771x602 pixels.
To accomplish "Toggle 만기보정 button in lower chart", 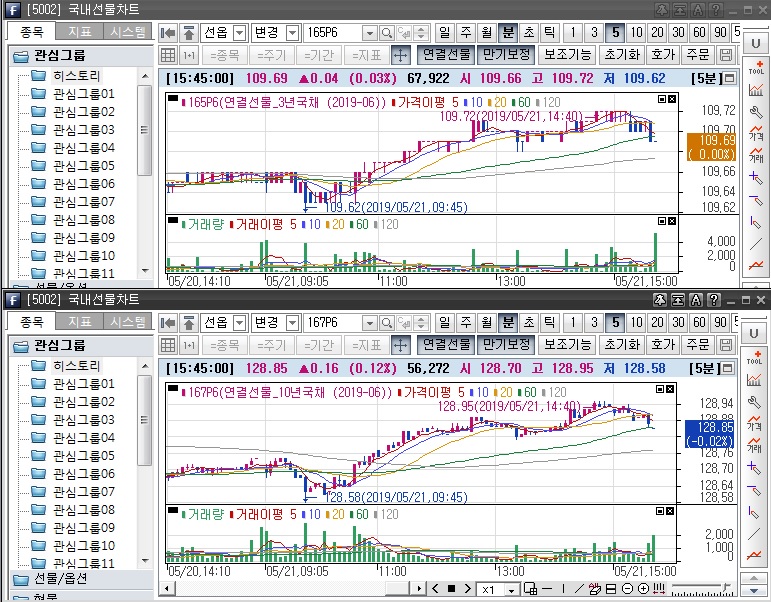I will tap(505, 345).
